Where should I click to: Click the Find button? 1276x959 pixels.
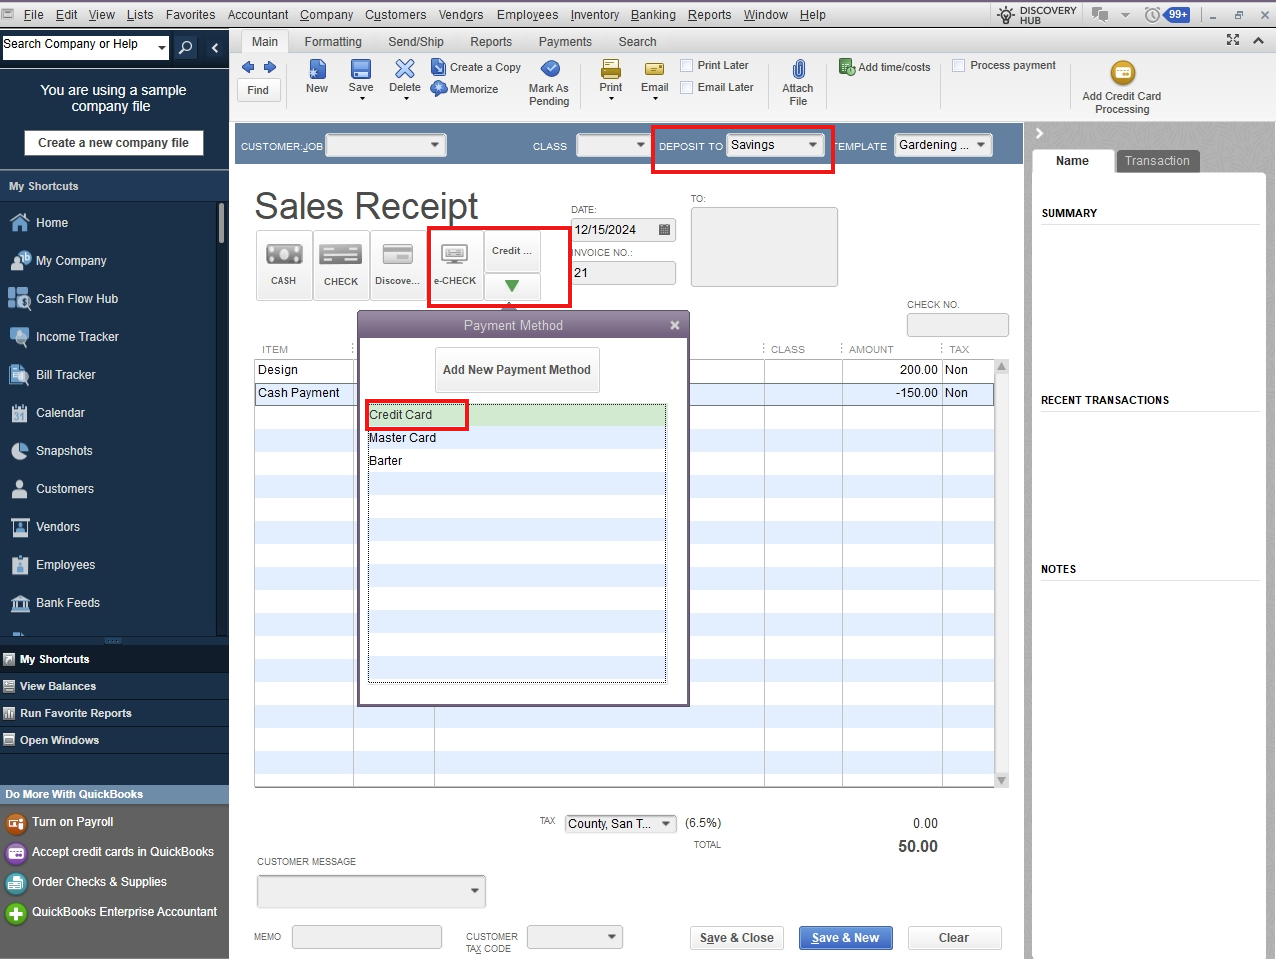tap(258, 90)
